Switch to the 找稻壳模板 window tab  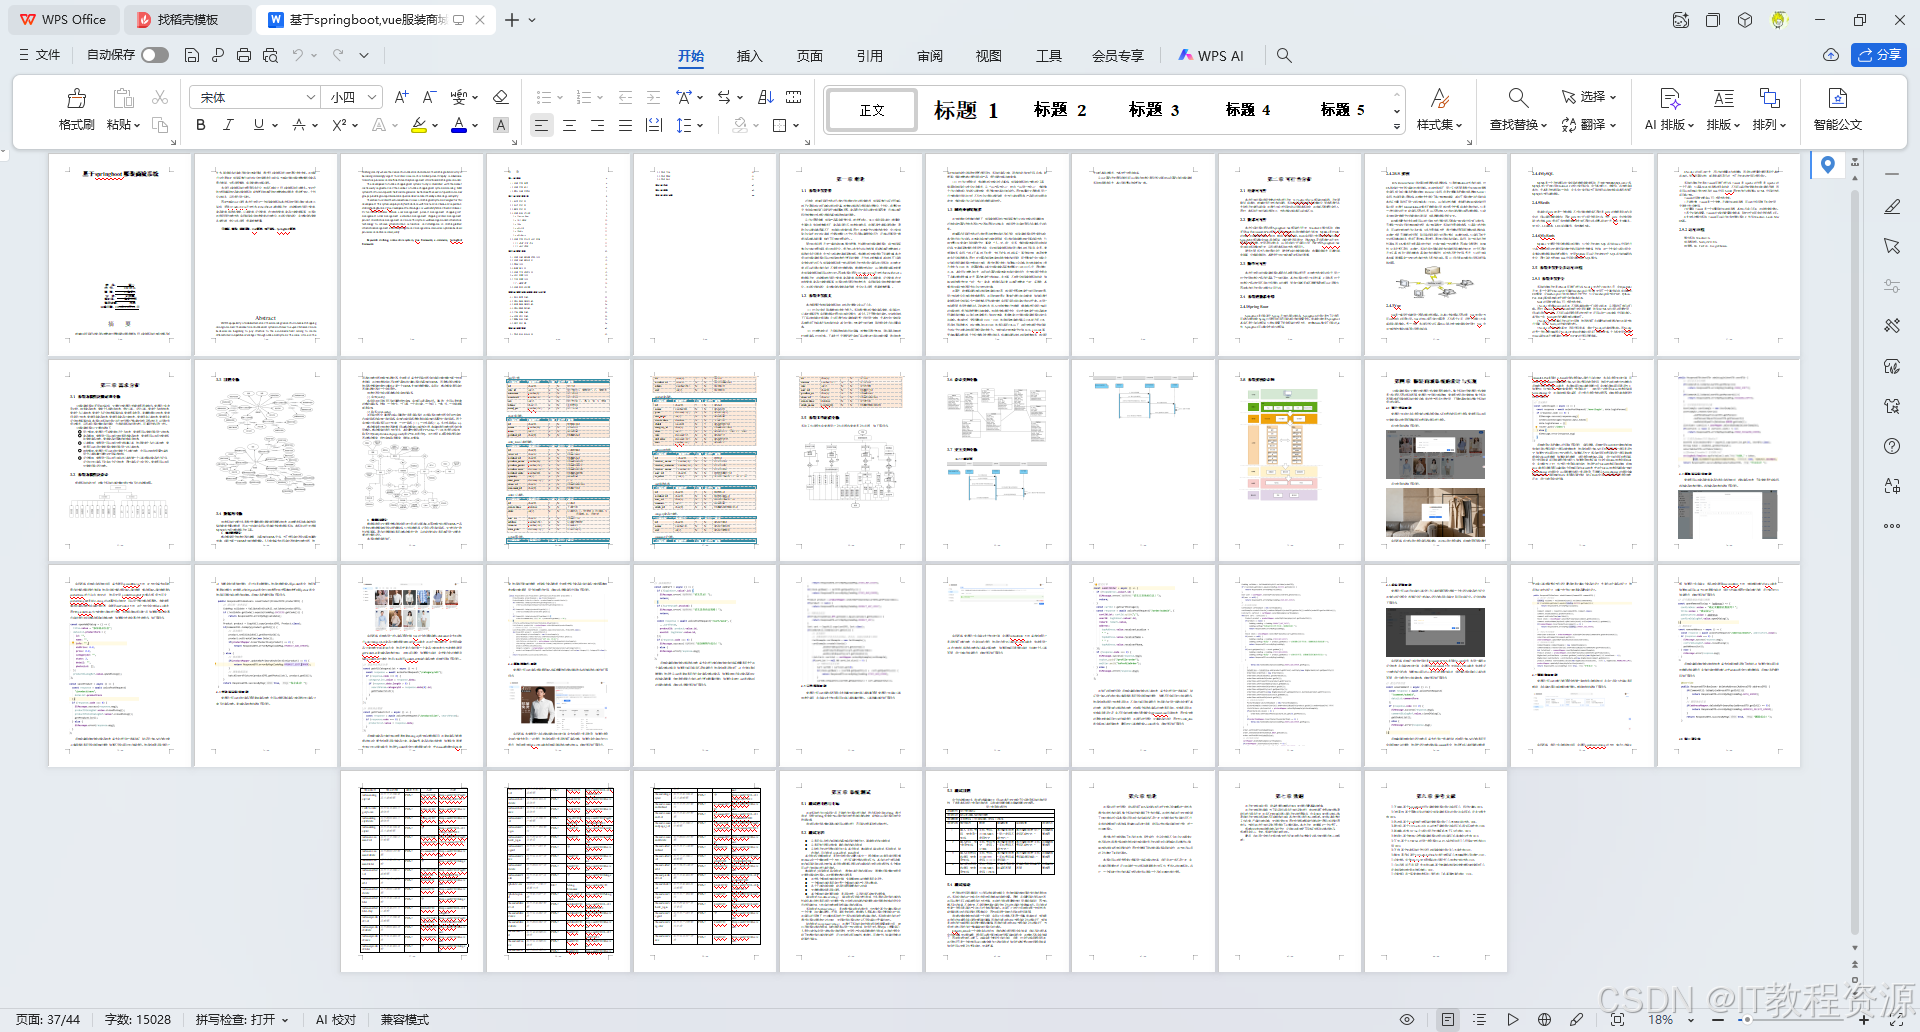(188, 20)
